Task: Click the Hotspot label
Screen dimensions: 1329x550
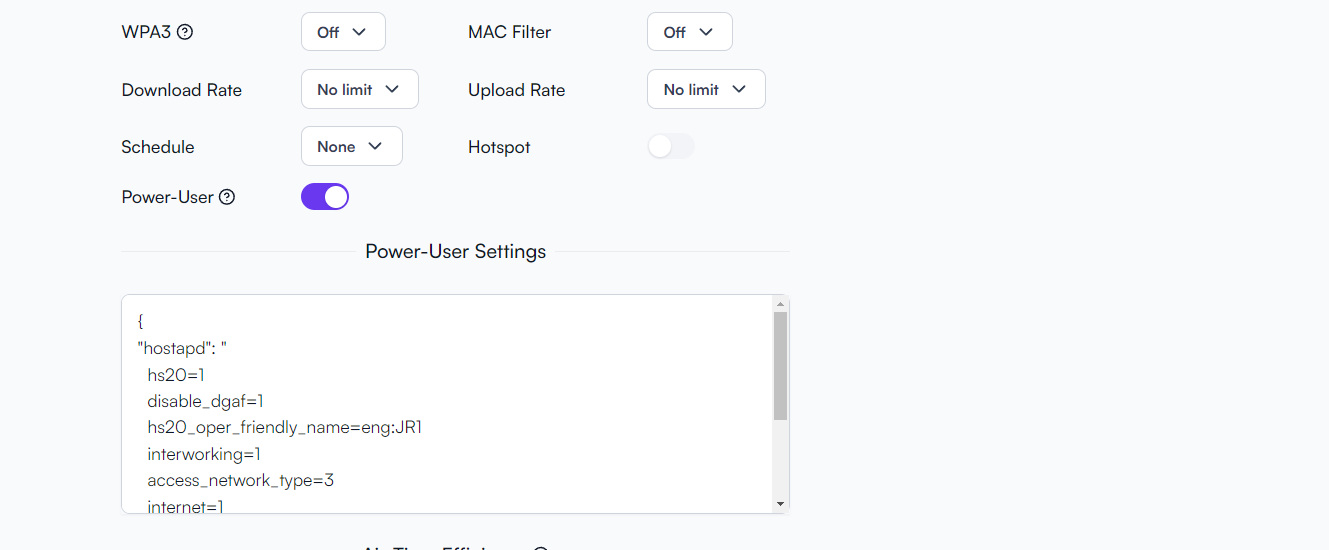Action: coord(499,147)
